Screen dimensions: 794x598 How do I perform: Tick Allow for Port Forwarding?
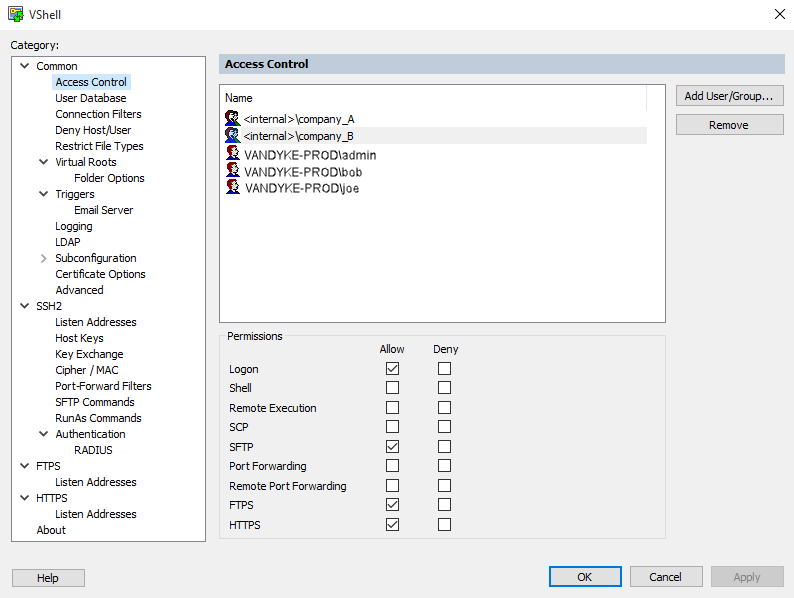[x=393, y=466]
